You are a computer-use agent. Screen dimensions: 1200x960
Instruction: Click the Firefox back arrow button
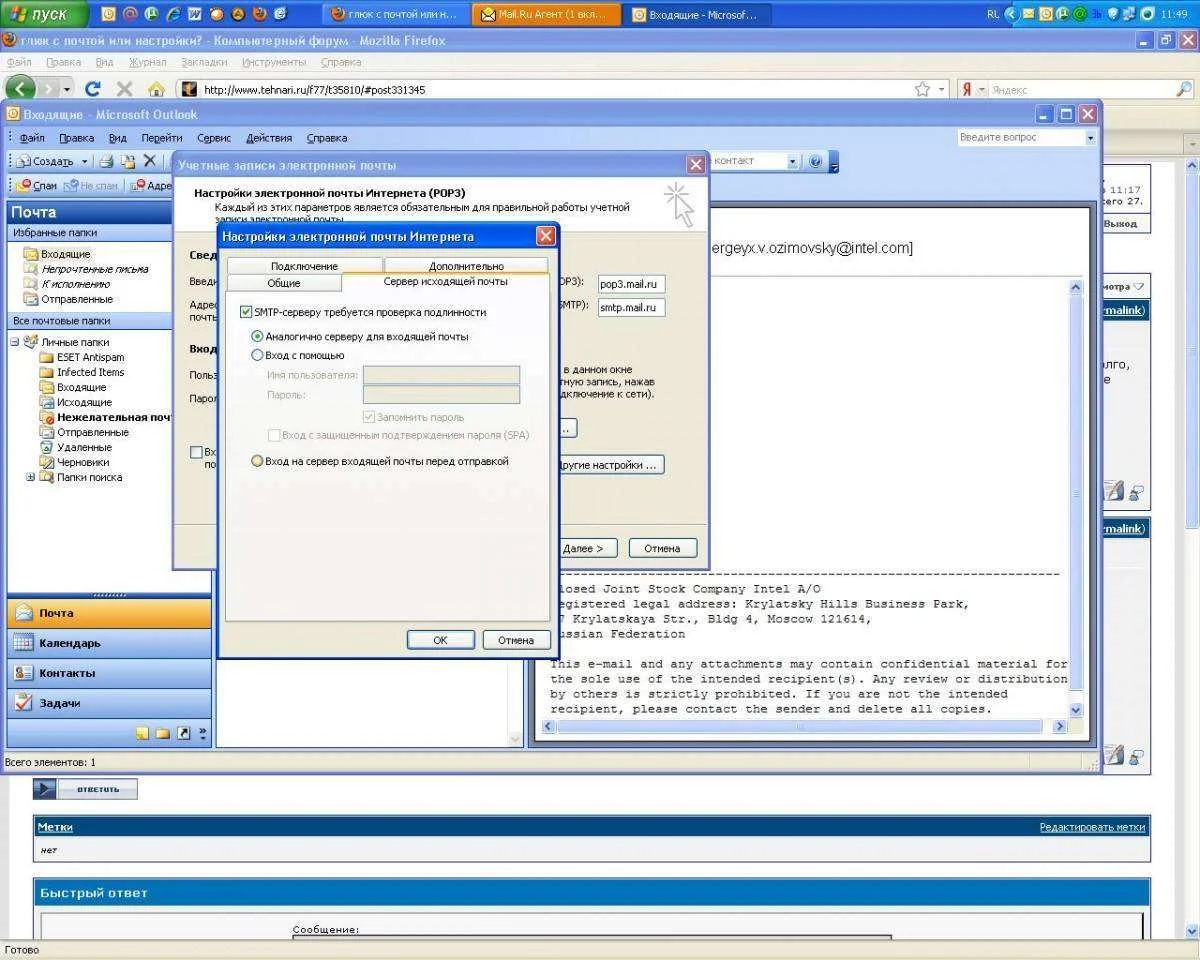[22, 89]
